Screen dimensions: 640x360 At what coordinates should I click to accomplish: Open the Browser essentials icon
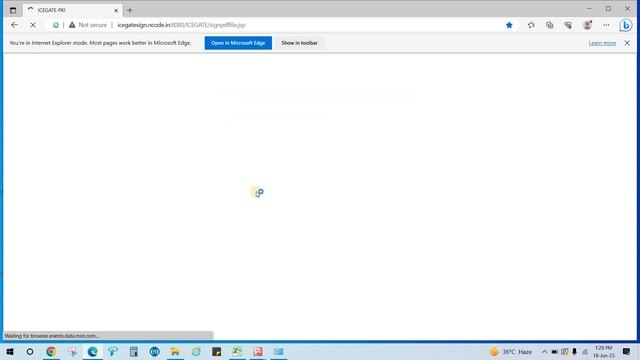(568, 25)
